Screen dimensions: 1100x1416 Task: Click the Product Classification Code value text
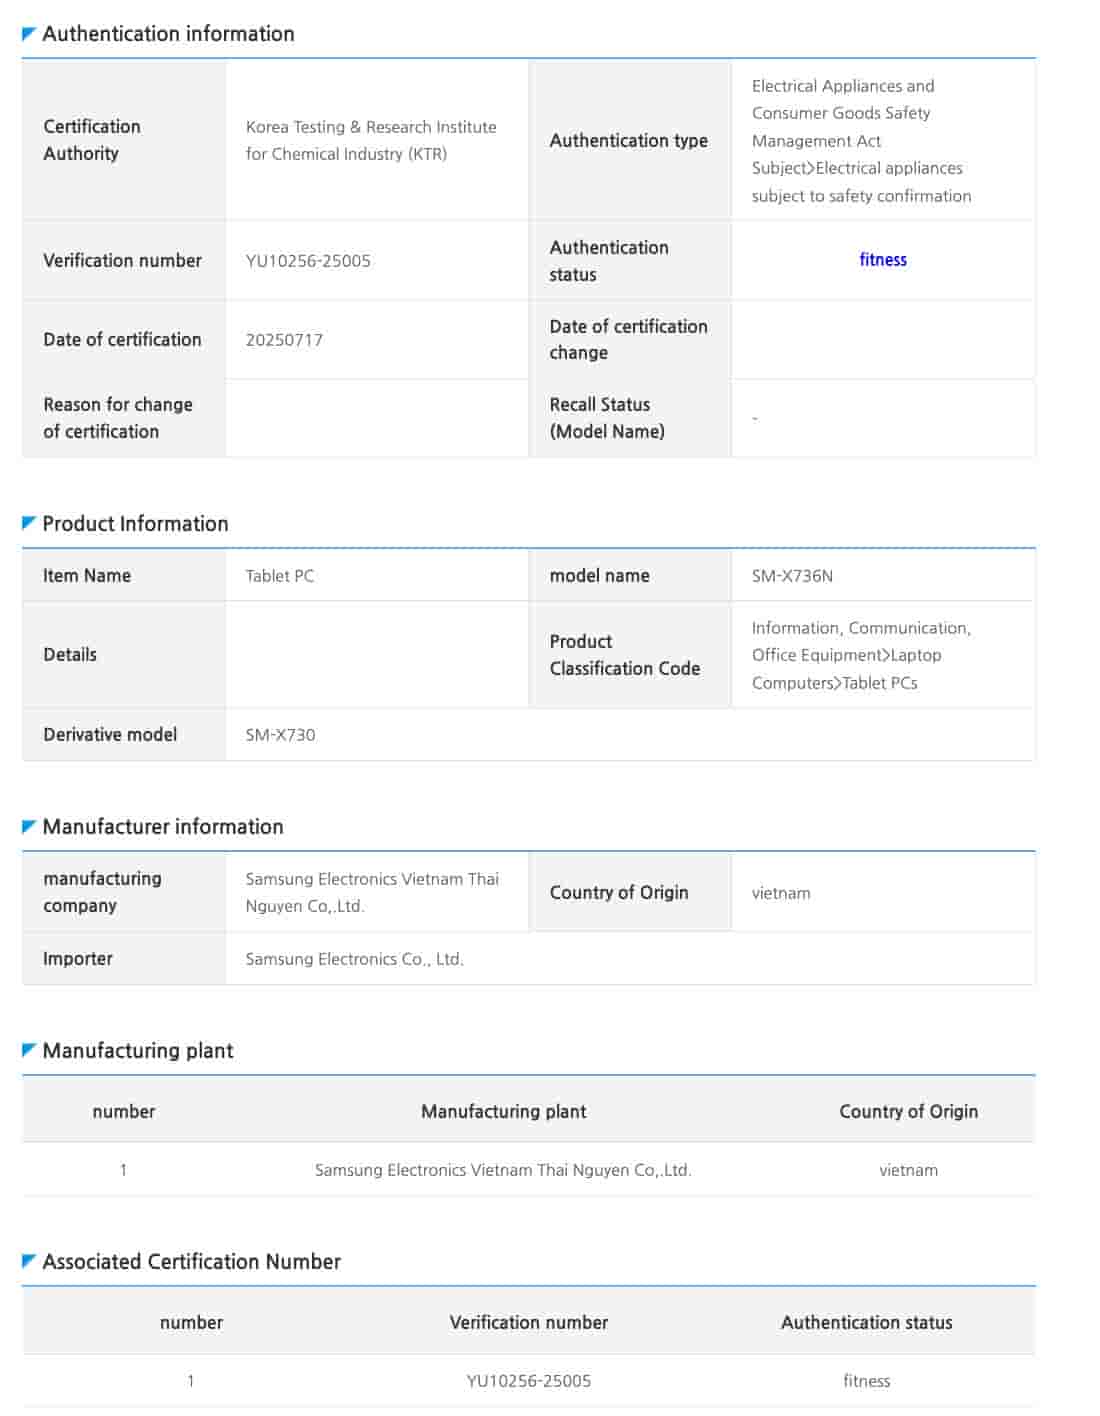(x=861, y=655)
